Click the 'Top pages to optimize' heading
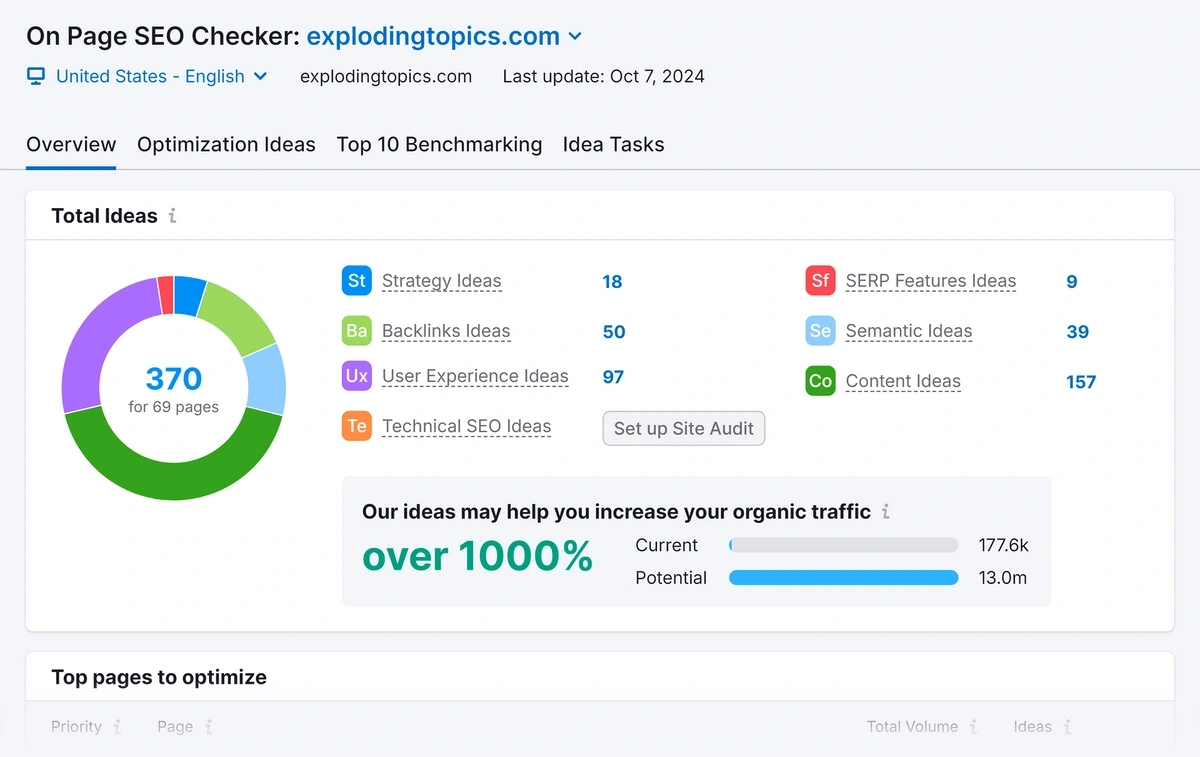 coord(159,677)
